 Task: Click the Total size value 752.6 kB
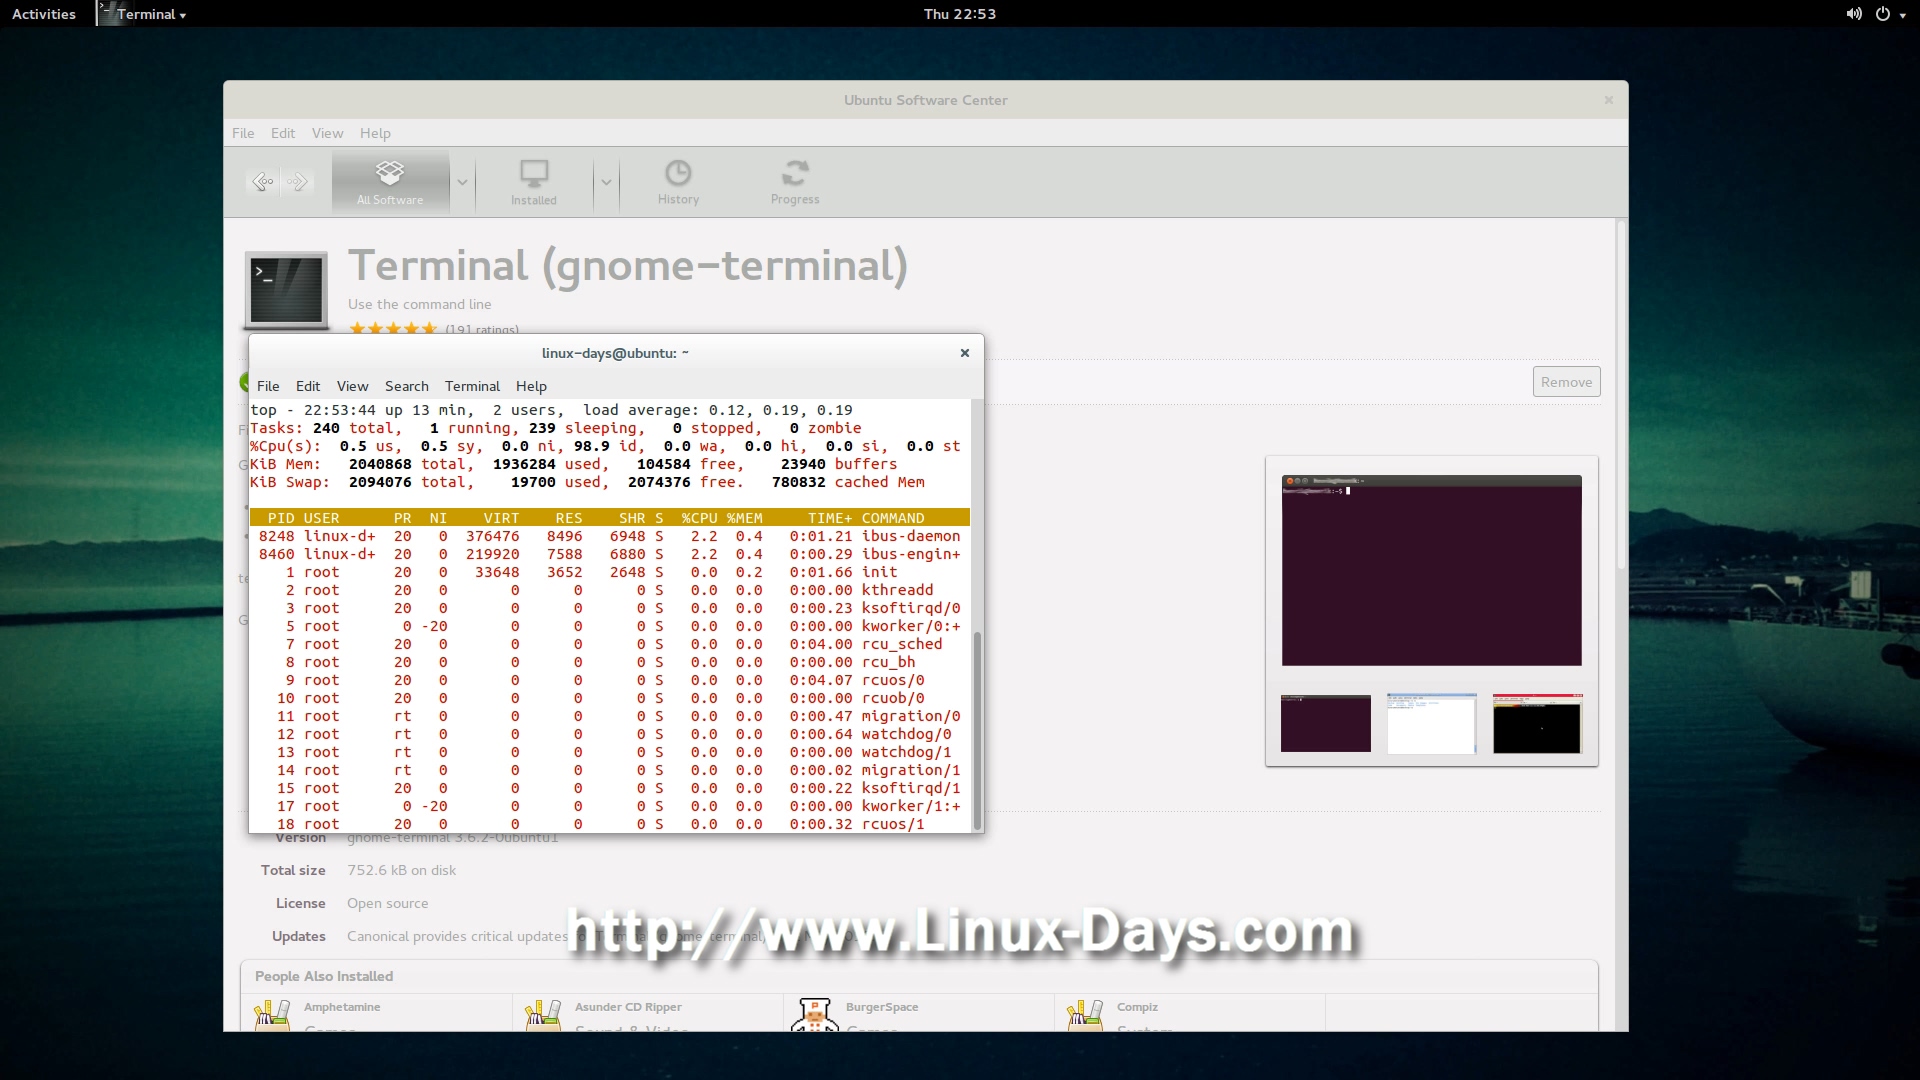click(401, 870)
